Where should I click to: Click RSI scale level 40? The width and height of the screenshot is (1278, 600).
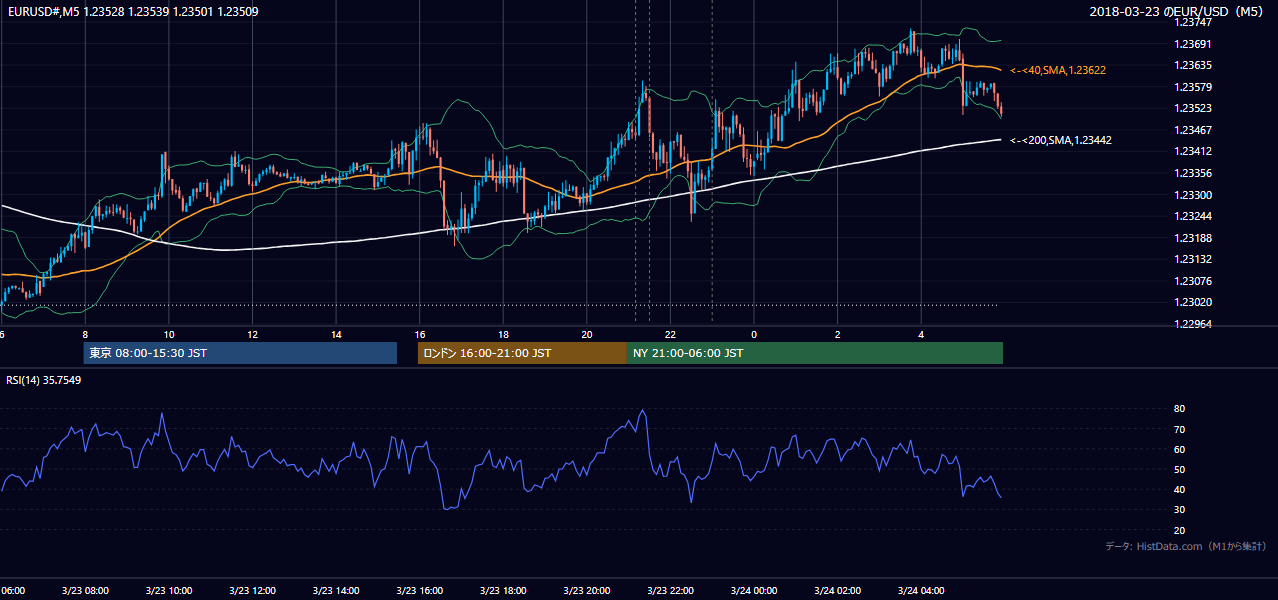pyautogui.click(x=1179, y=489)
